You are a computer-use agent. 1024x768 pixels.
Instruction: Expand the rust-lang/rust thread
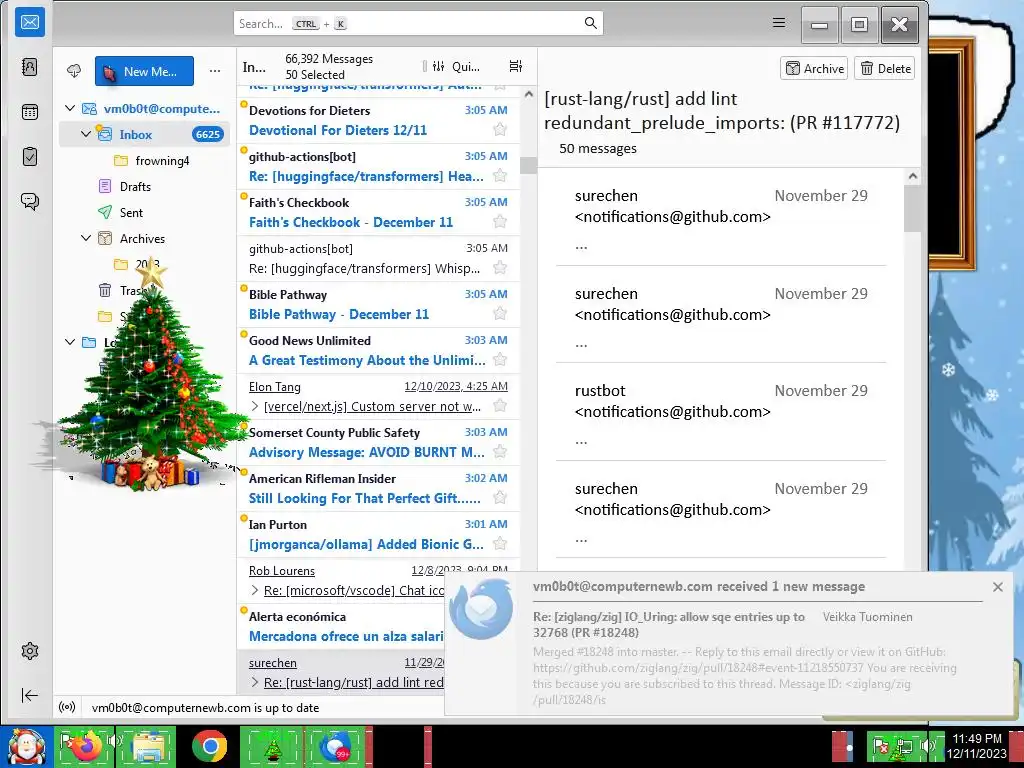255,682
